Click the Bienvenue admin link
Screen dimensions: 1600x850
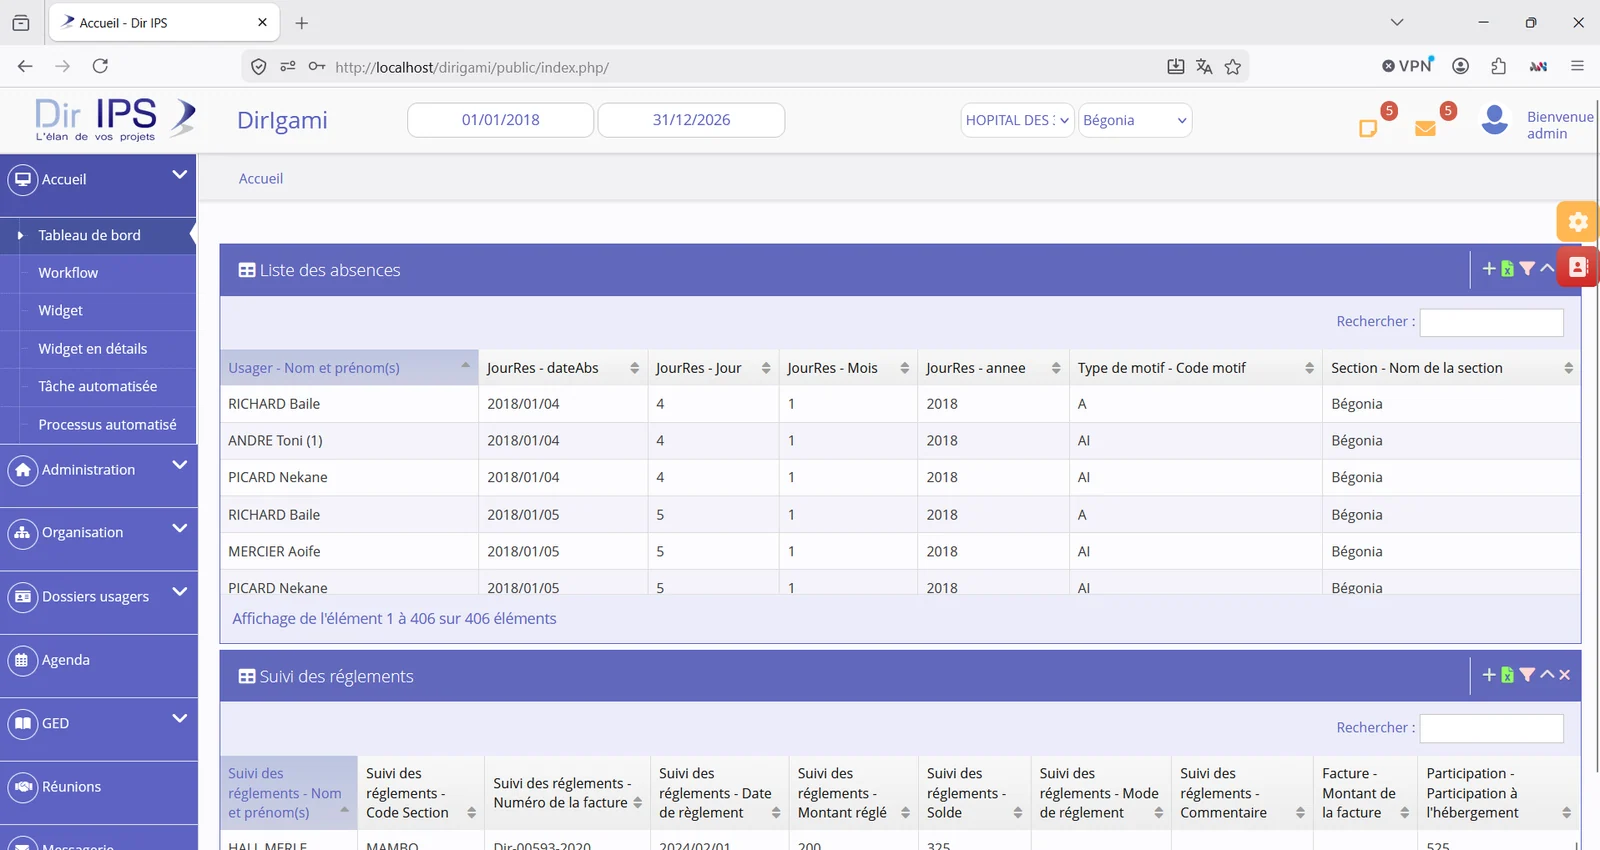pos(1560,125)
